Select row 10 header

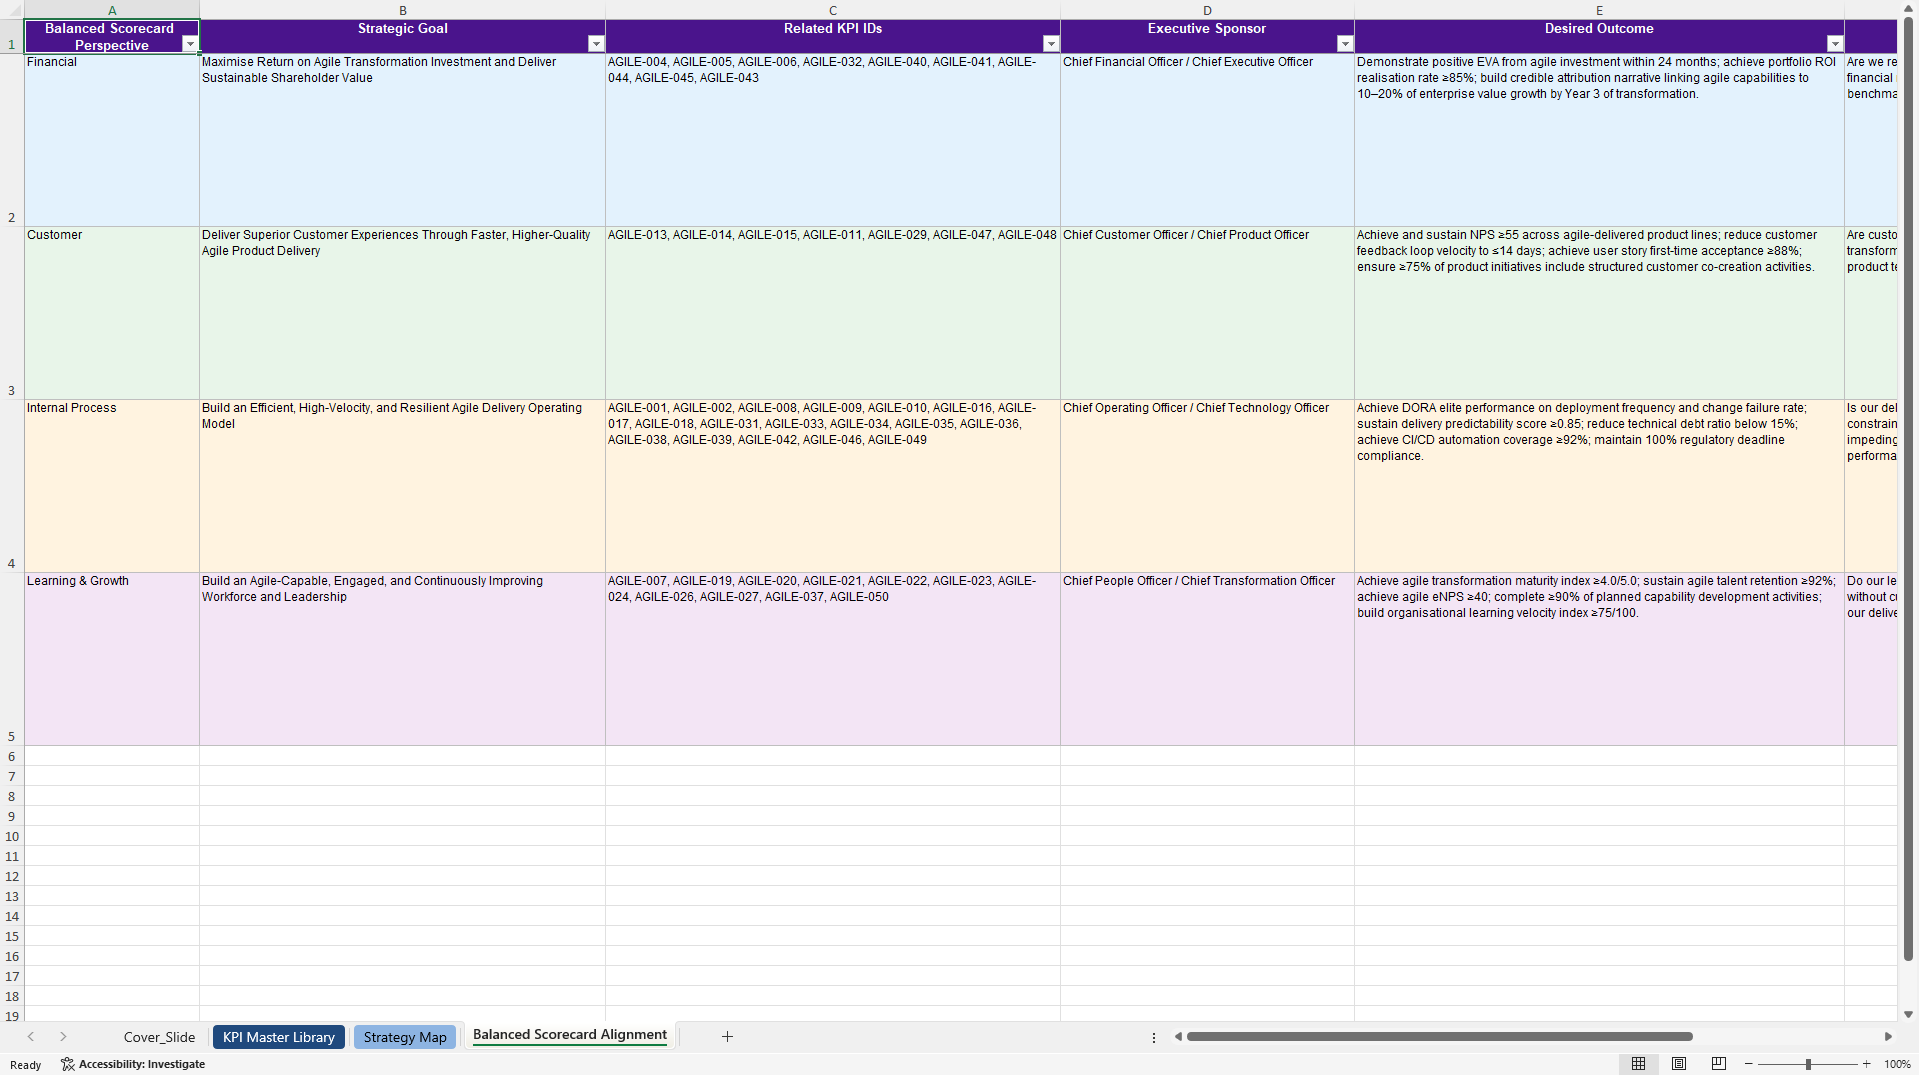click(x=12, y=836)
